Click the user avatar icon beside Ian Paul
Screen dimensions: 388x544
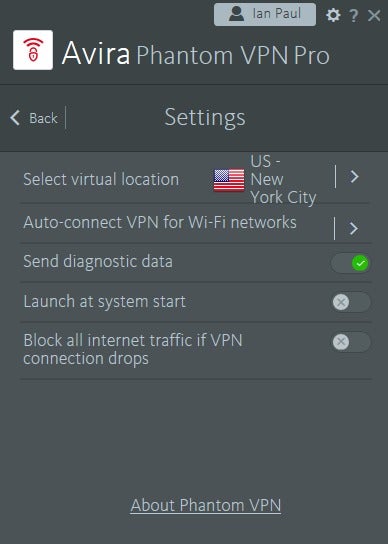pyautogui.click(x=236, y=14)
